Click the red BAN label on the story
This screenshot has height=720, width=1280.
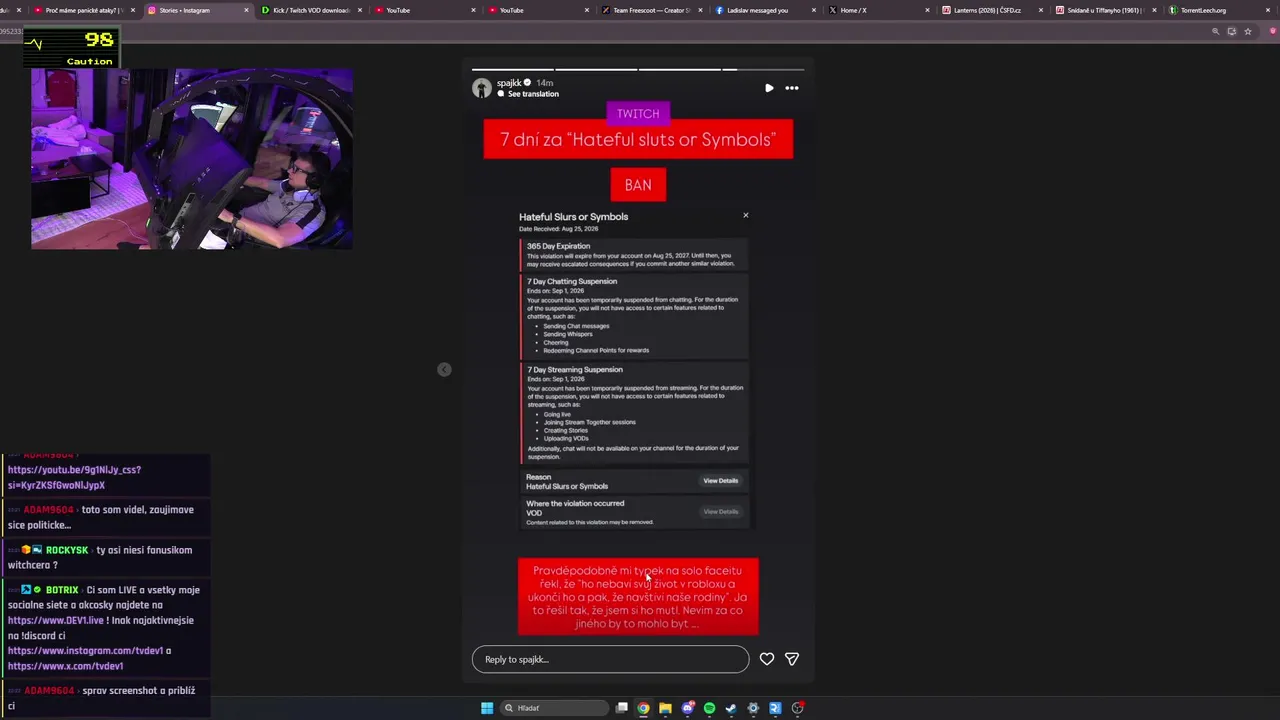click(638, 185)
